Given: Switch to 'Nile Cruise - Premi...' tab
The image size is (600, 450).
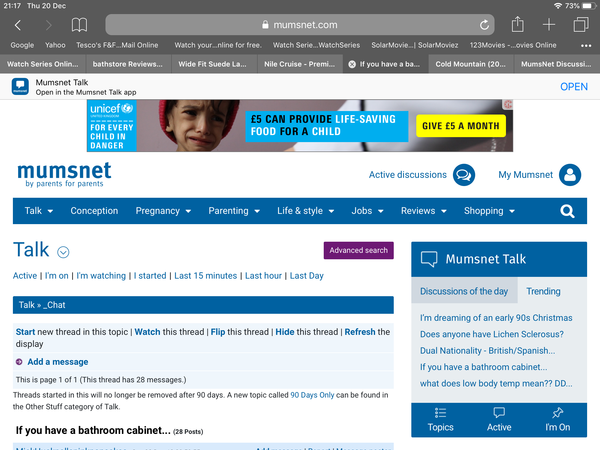Looking at the screenshot, I should (299, 64).
